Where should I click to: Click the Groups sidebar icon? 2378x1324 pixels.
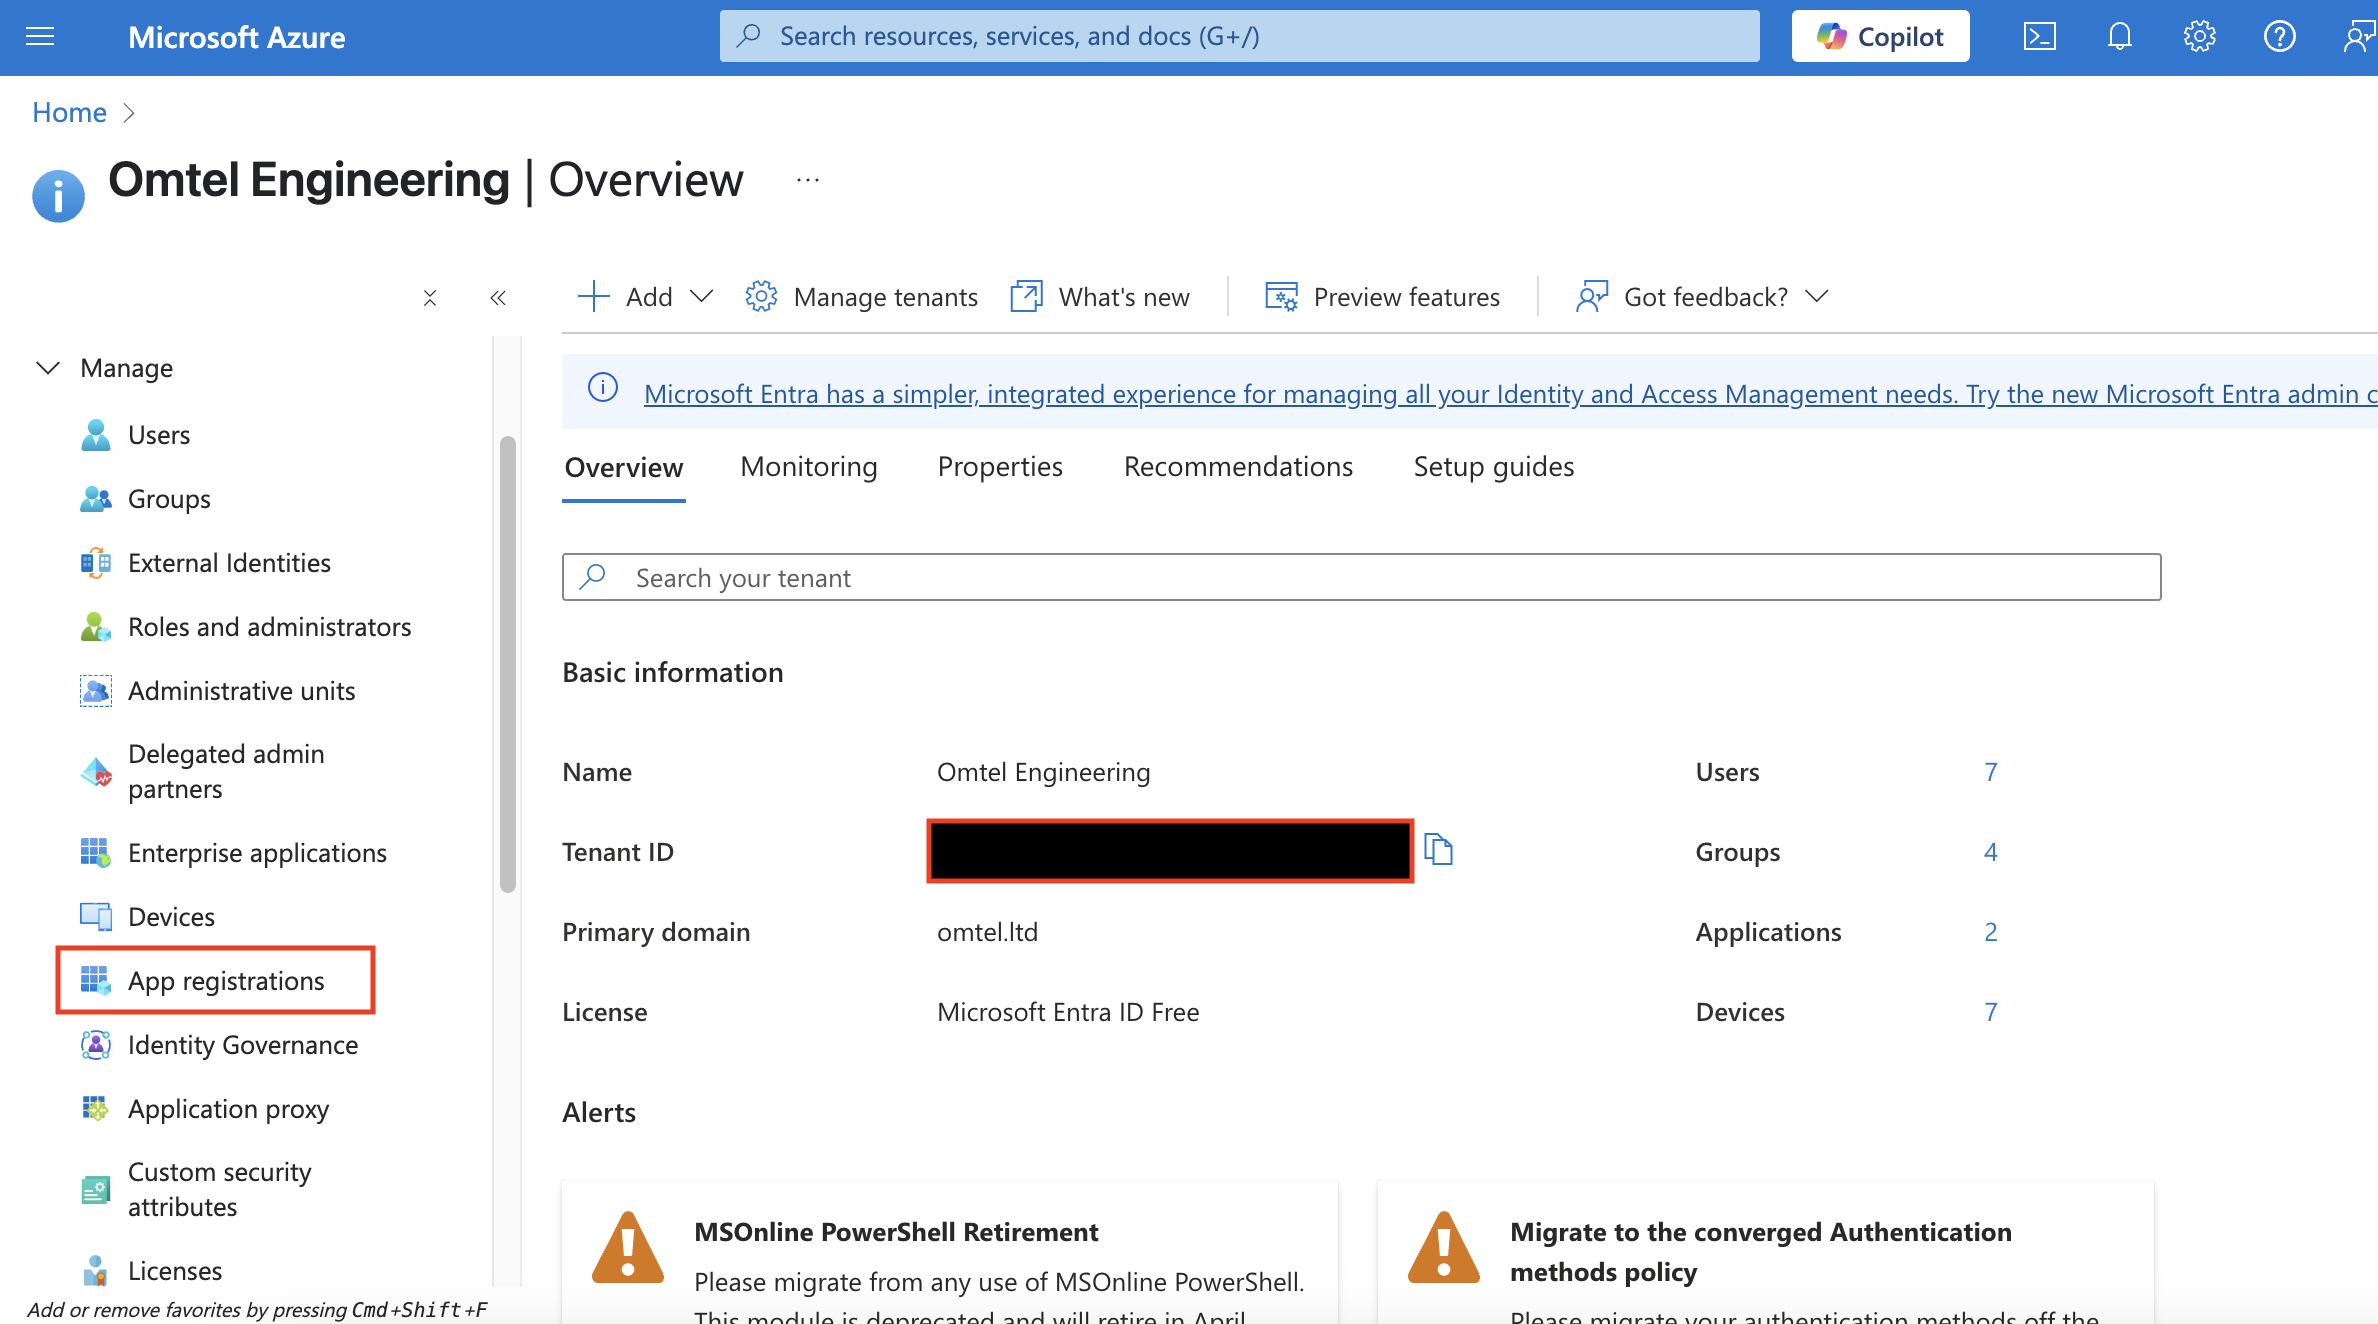(x=95, y=499)
